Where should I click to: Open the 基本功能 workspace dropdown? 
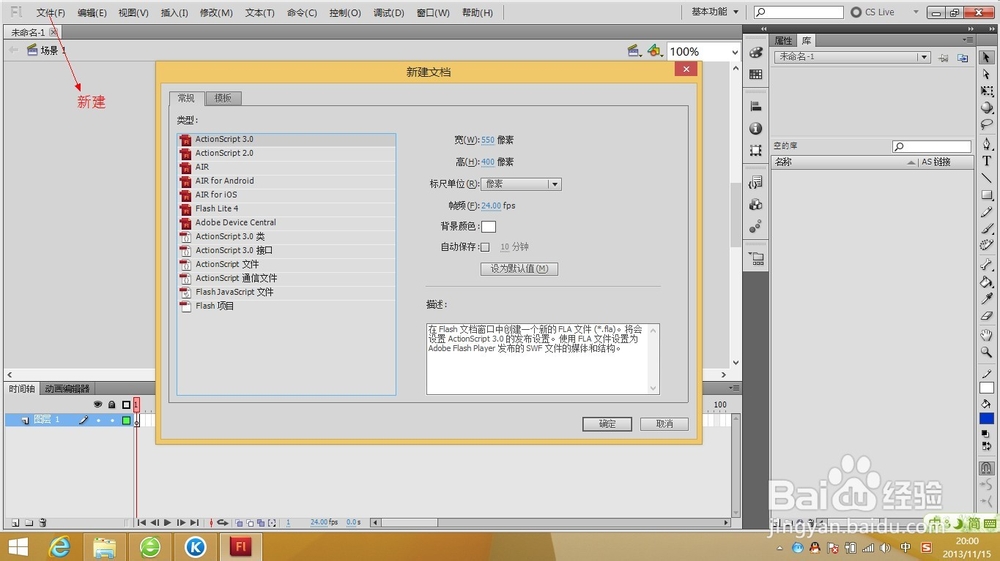click(x=715, y=12)
